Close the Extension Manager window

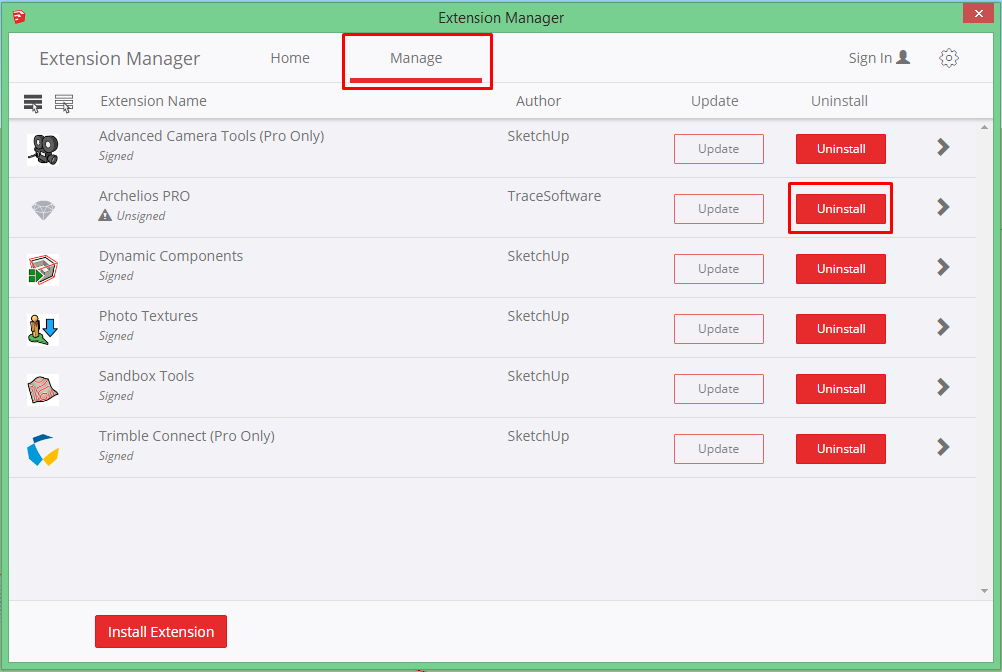click(978, 13)
